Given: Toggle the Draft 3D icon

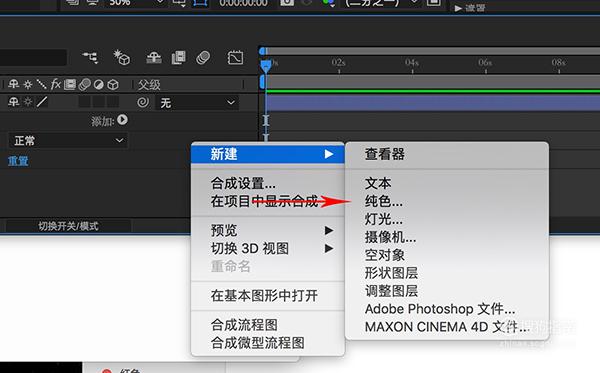Looking at the screenshot, I should [x=122, y=58].
